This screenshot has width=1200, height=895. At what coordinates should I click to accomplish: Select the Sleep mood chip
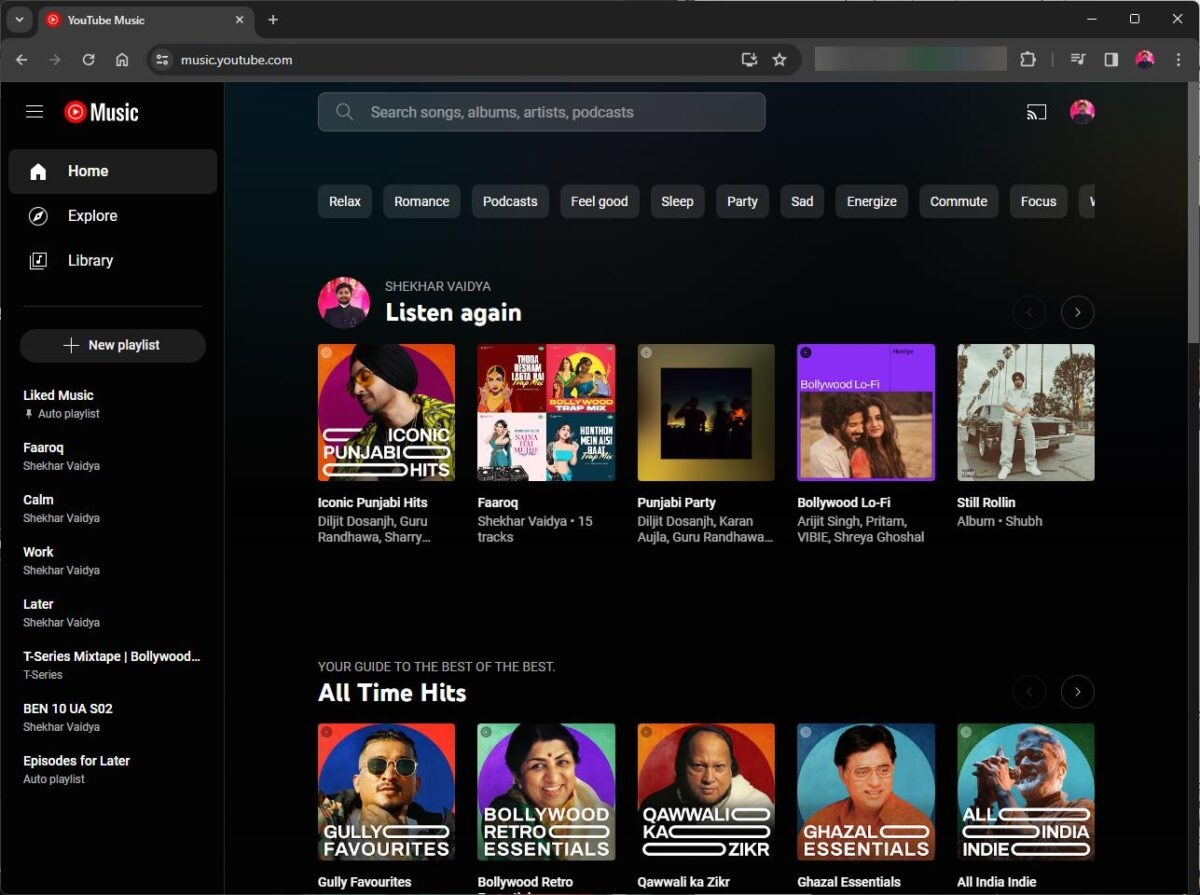coord(677,201)
